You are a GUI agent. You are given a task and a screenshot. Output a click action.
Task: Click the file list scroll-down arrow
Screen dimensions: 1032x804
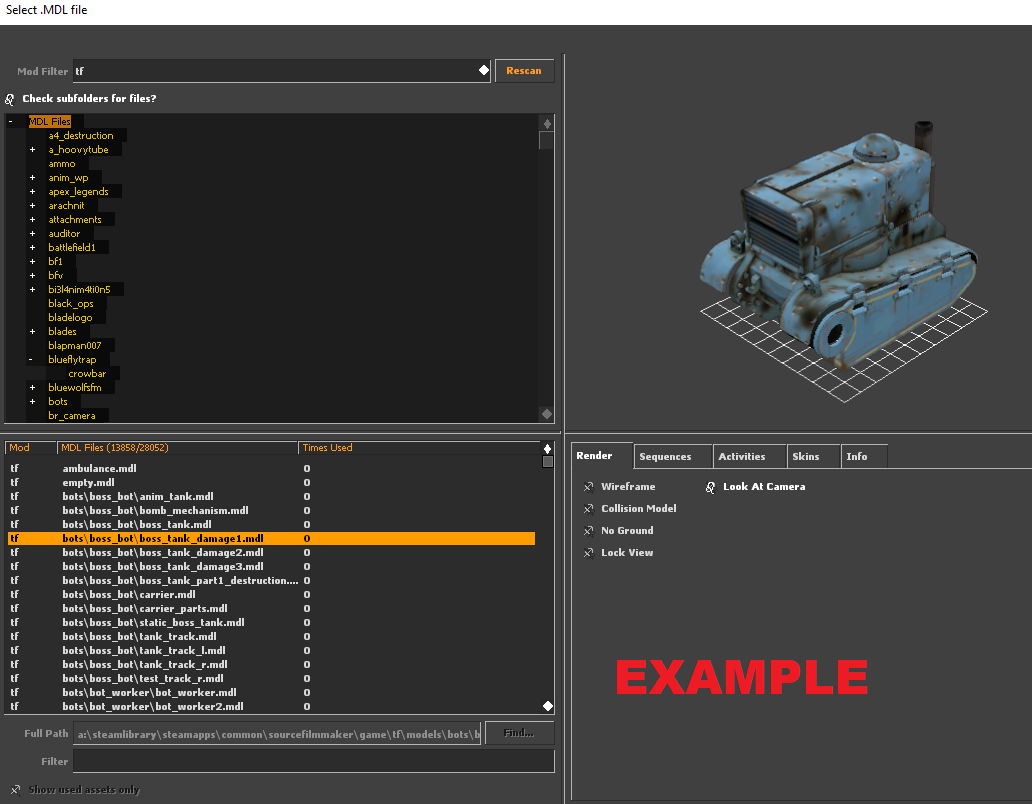(x=548, y=706)
